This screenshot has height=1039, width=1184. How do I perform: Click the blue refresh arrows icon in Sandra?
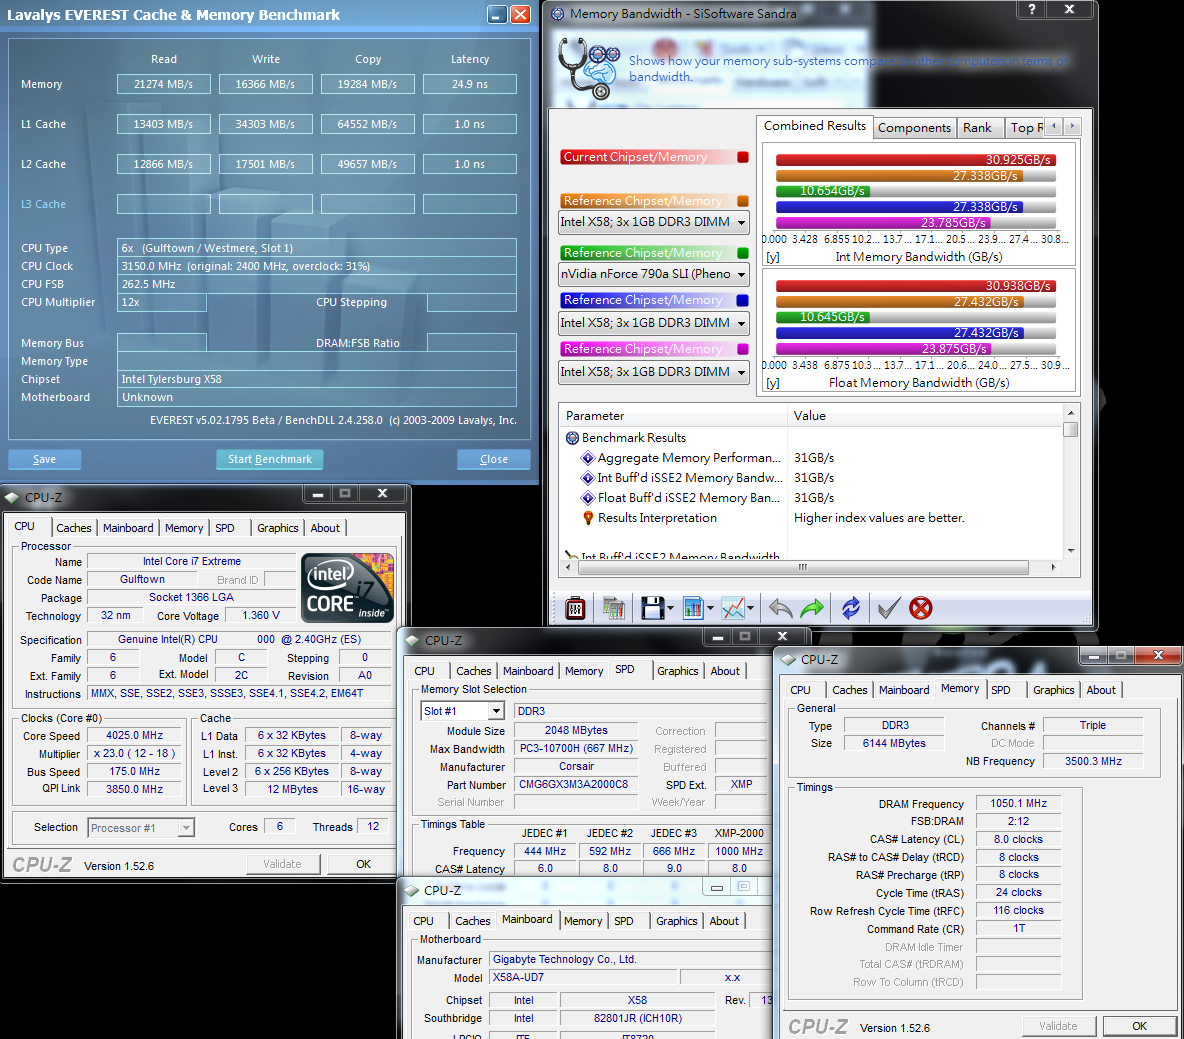coord(851,608)
